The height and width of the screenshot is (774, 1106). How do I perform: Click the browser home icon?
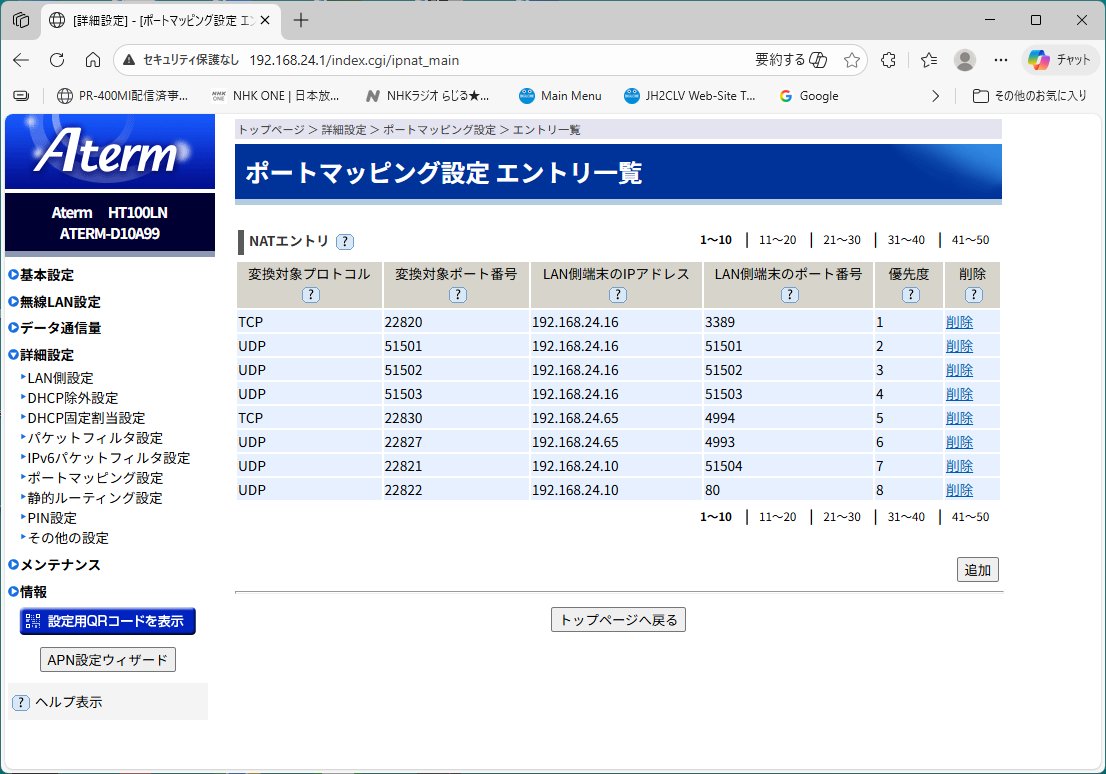[93, 60]
